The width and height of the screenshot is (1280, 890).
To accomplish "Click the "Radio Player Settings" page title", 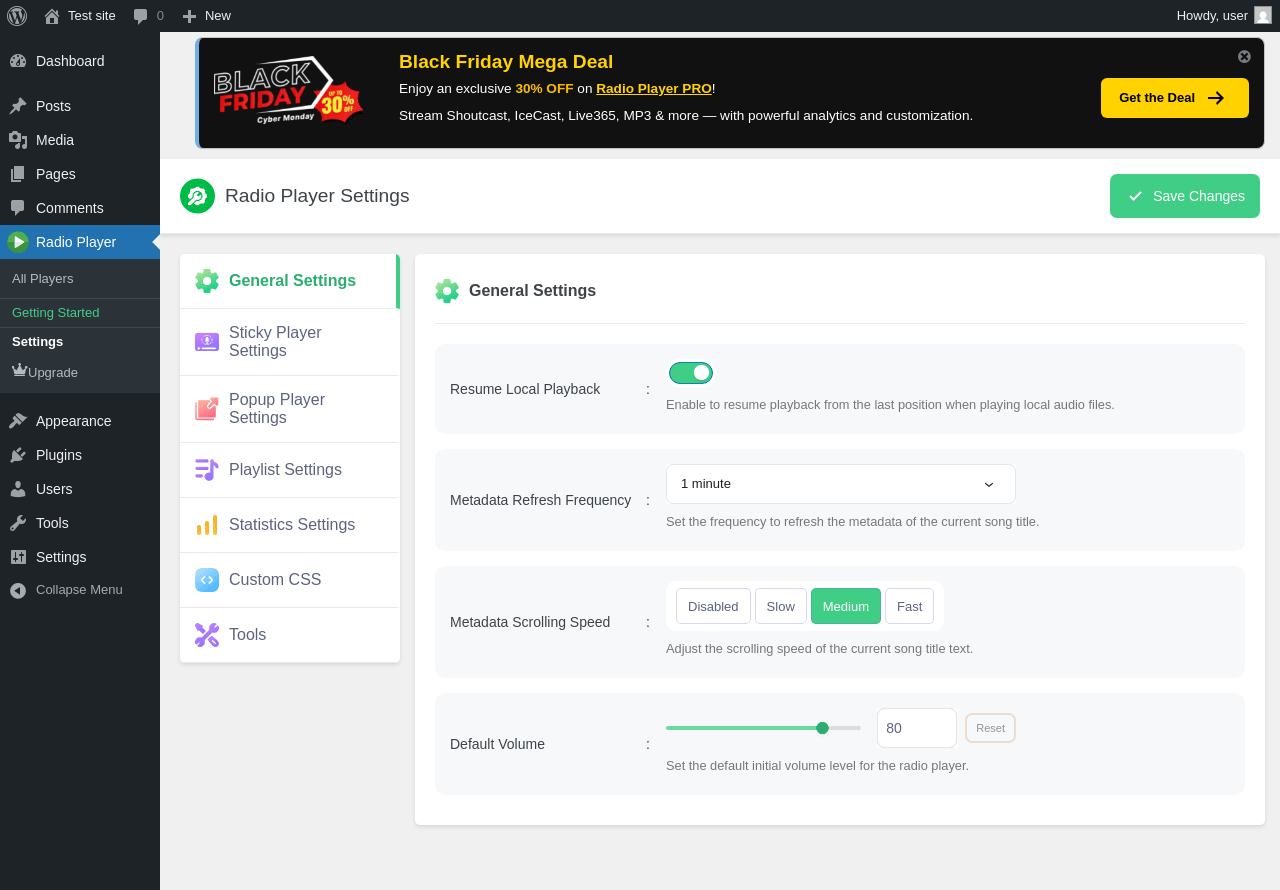I will click(317, 196).
